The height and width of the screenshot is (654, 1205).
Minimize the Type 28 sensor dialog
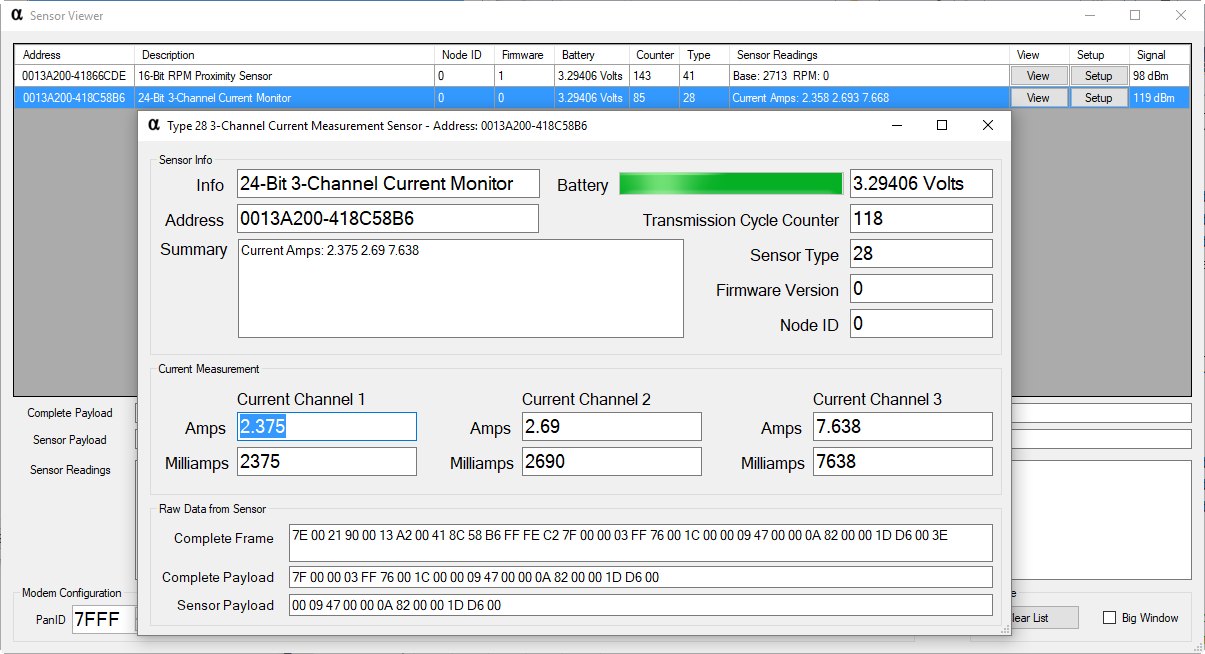coord(896,125)
